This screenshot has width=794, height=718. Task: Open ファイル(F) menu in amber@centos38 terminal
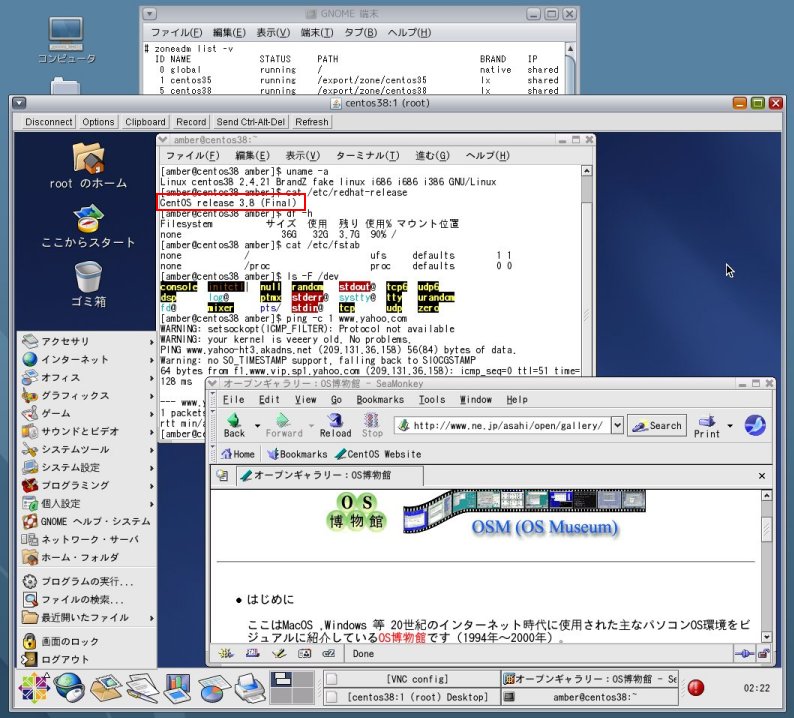pos(192,155)
